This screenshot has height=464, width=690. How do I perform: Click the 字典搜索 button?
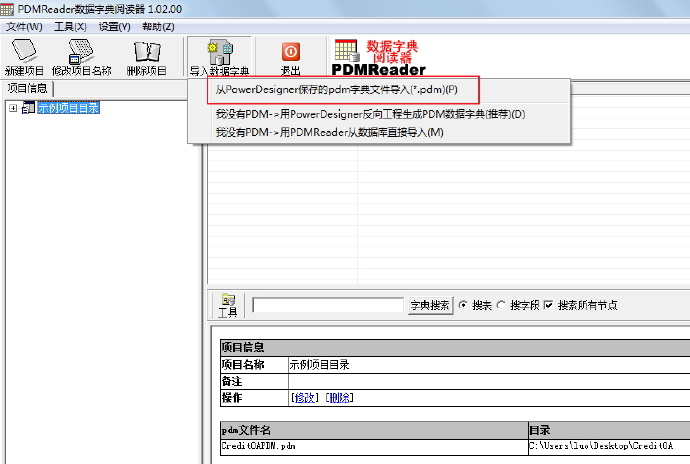[x=430, y=305]
